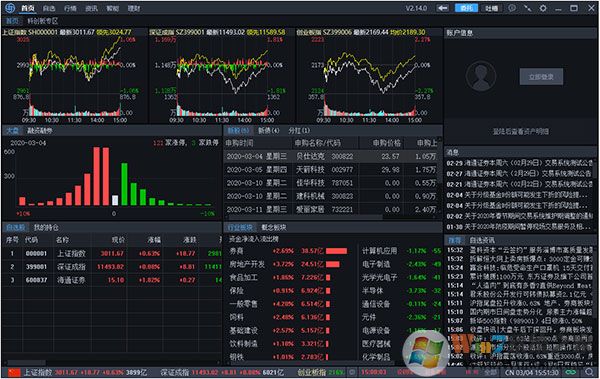Select watchlist row 000001 上证指数
Screen dimensions: 600x379
[112, 253]
